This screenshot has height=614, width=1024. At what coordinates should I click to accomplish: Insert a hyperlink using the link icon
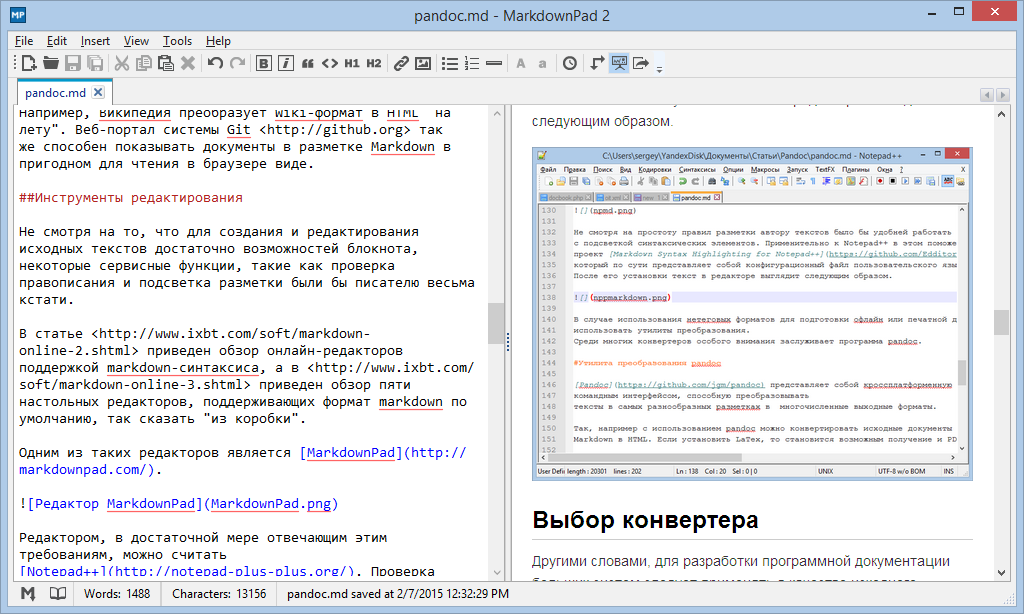403,63
